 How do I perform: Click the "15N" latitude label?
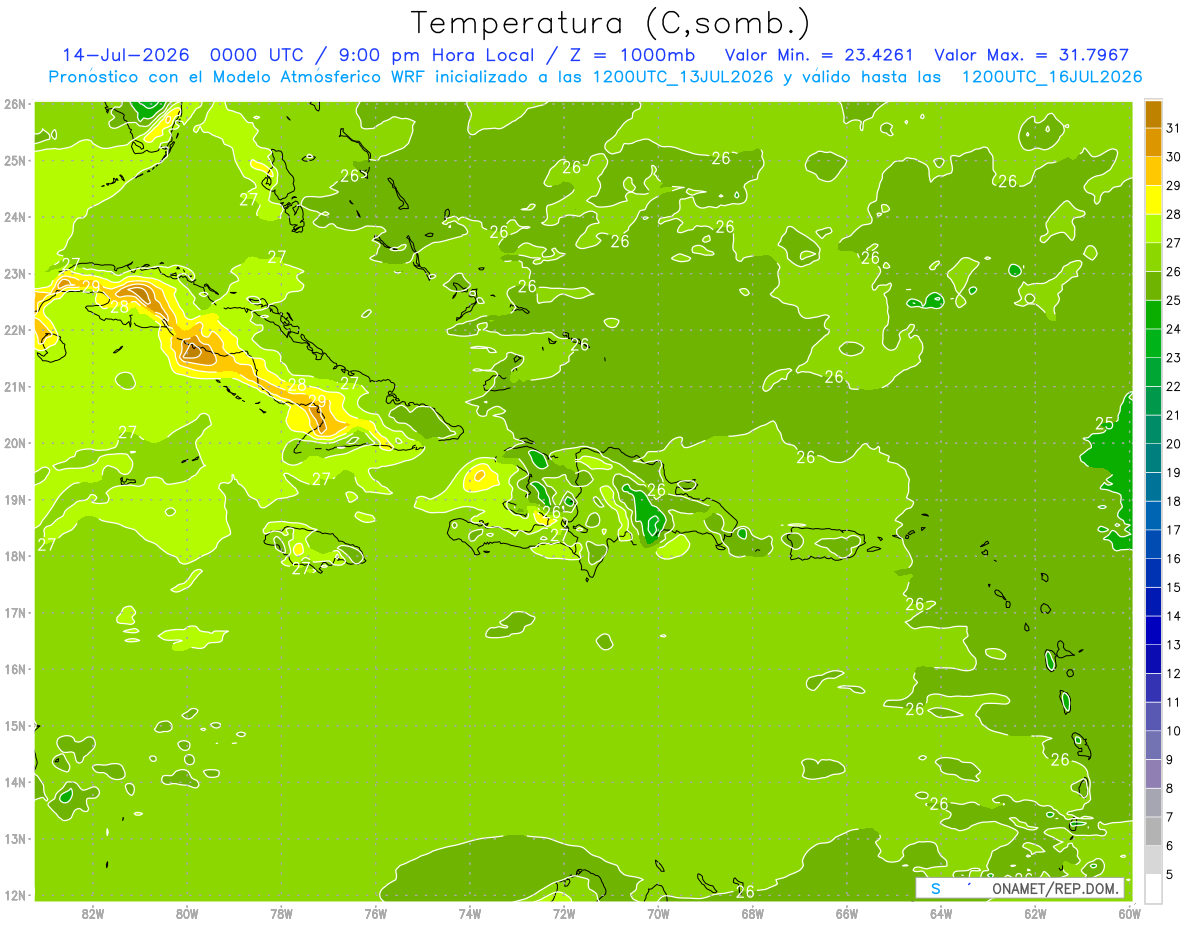click(x=15, y=726)
